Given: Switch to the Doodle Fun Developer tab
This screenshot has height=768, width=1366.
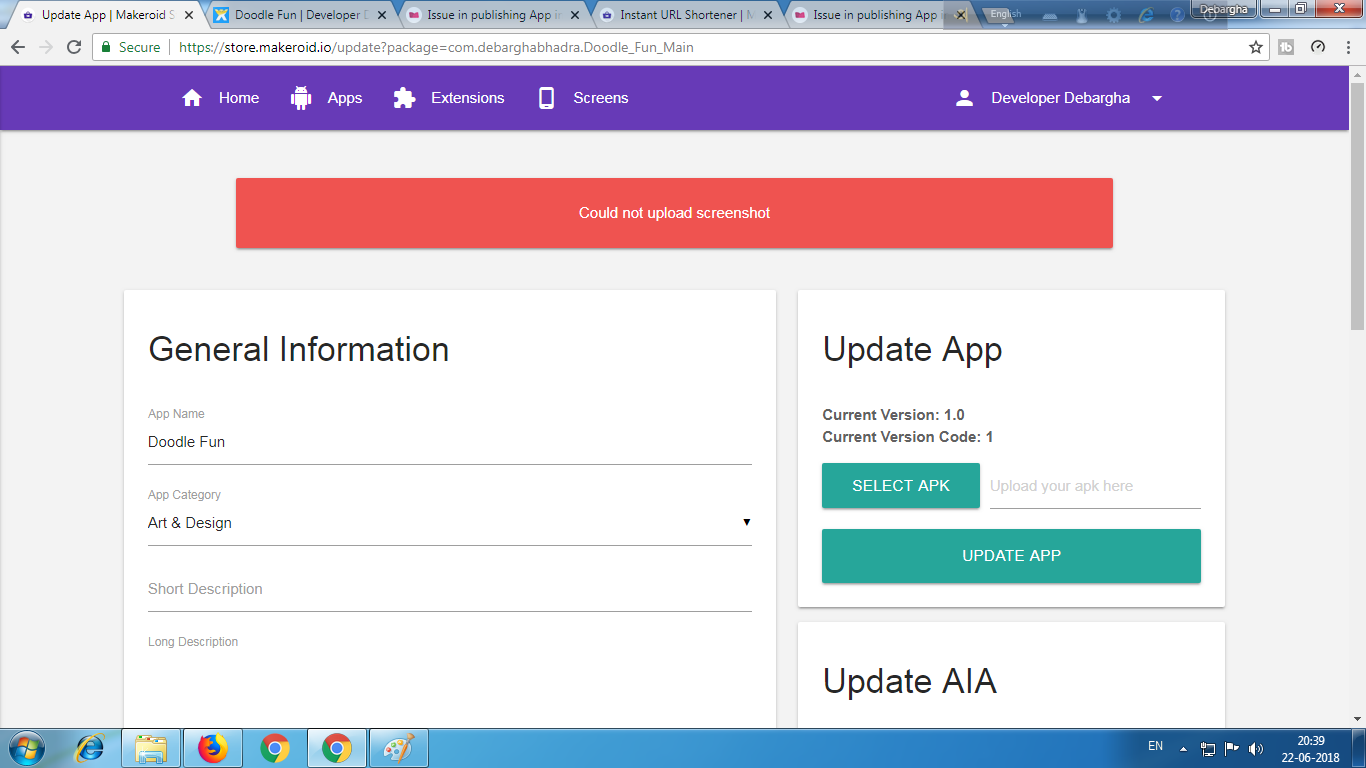Looking at the screenshot, I should pos(296,15).
